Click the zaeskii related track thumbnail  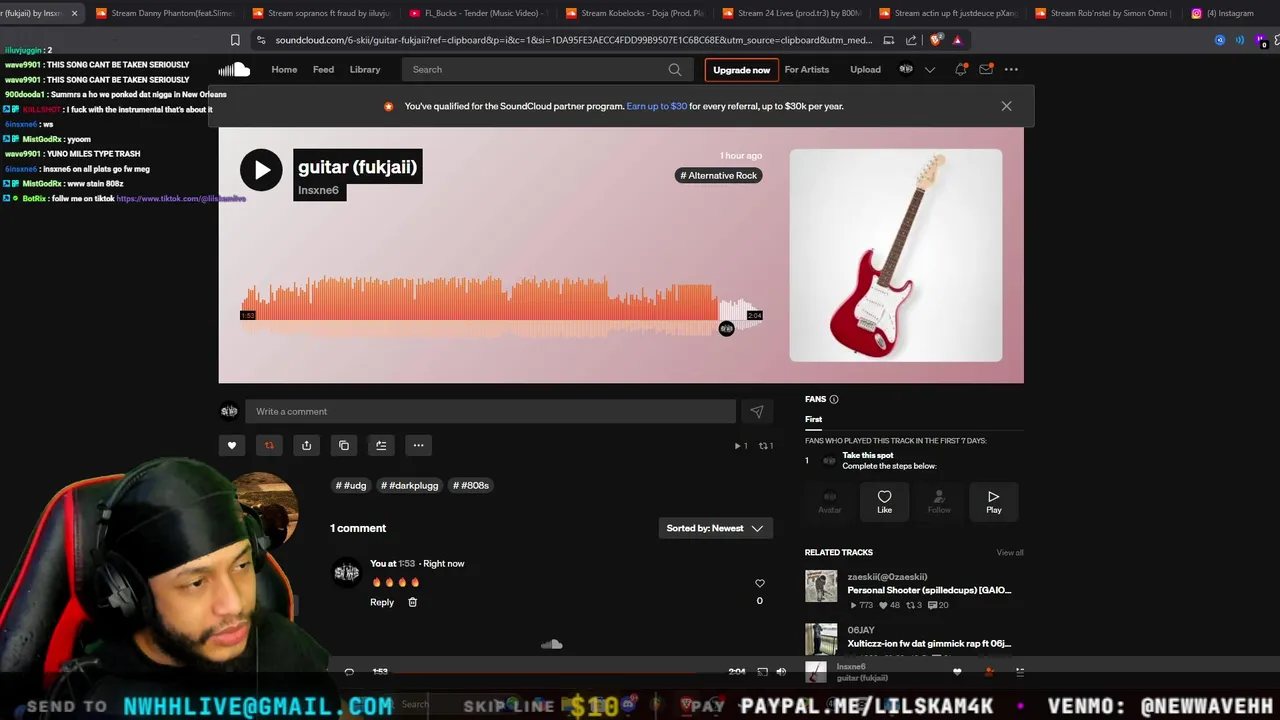tap(821, 586)
